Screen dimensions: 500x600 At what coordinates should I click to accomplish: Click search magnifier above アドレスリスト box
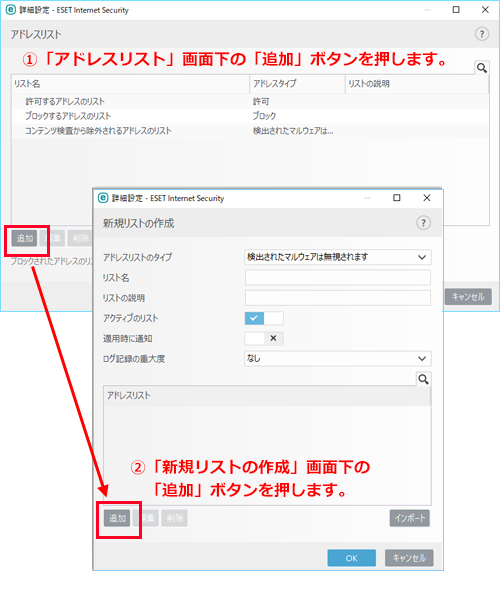tap(423, 379)
